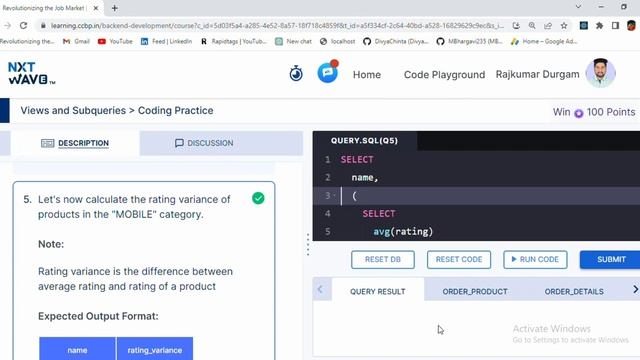Open the stopwatch timer icon
Image resolution: width=640 pixels, height=360 pixels.
(296, 74)
